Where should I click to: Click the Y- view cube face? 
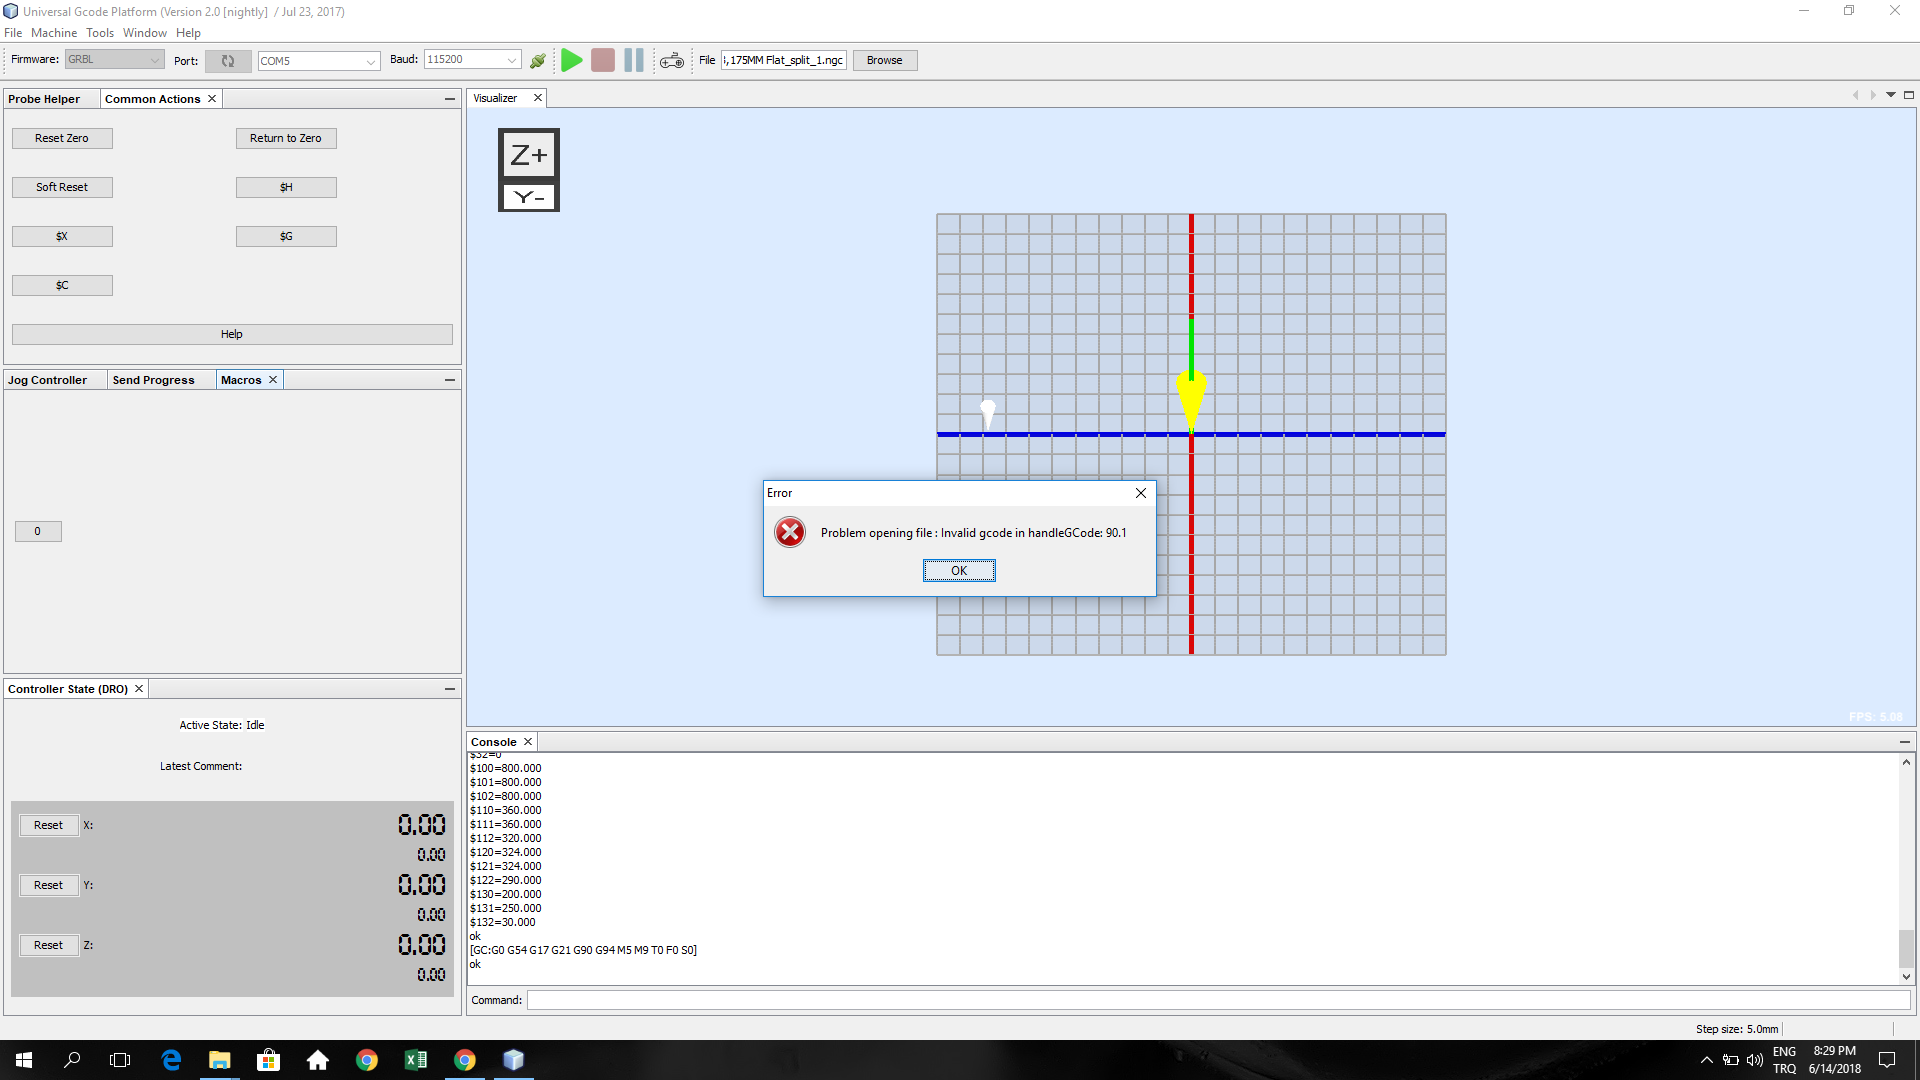coord(529,197)
